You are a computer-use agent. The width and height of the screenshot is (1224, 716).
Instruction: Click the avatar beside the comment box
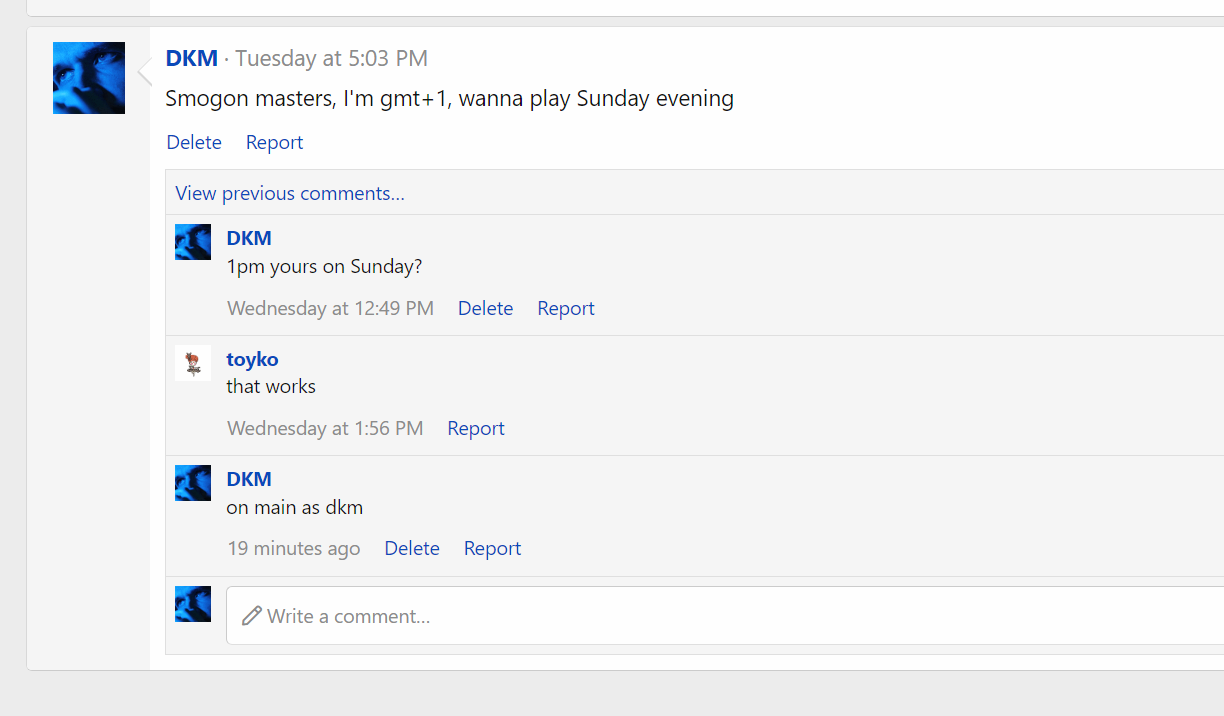pyautogui.click(x=193, y=604)
